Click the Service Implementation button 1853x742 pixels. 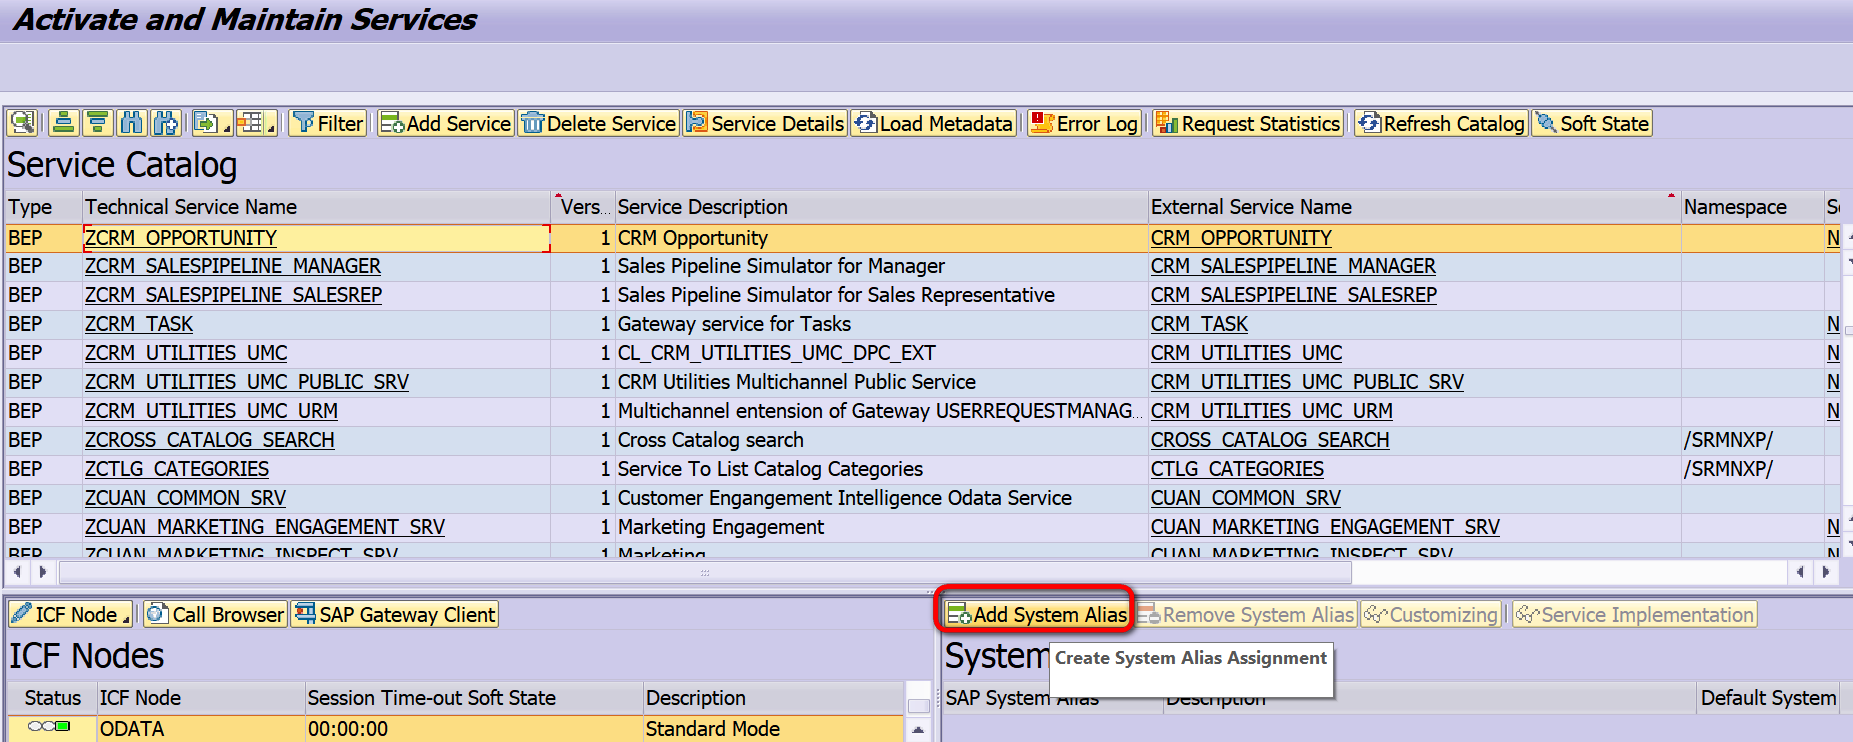(x=1635, y=614)
